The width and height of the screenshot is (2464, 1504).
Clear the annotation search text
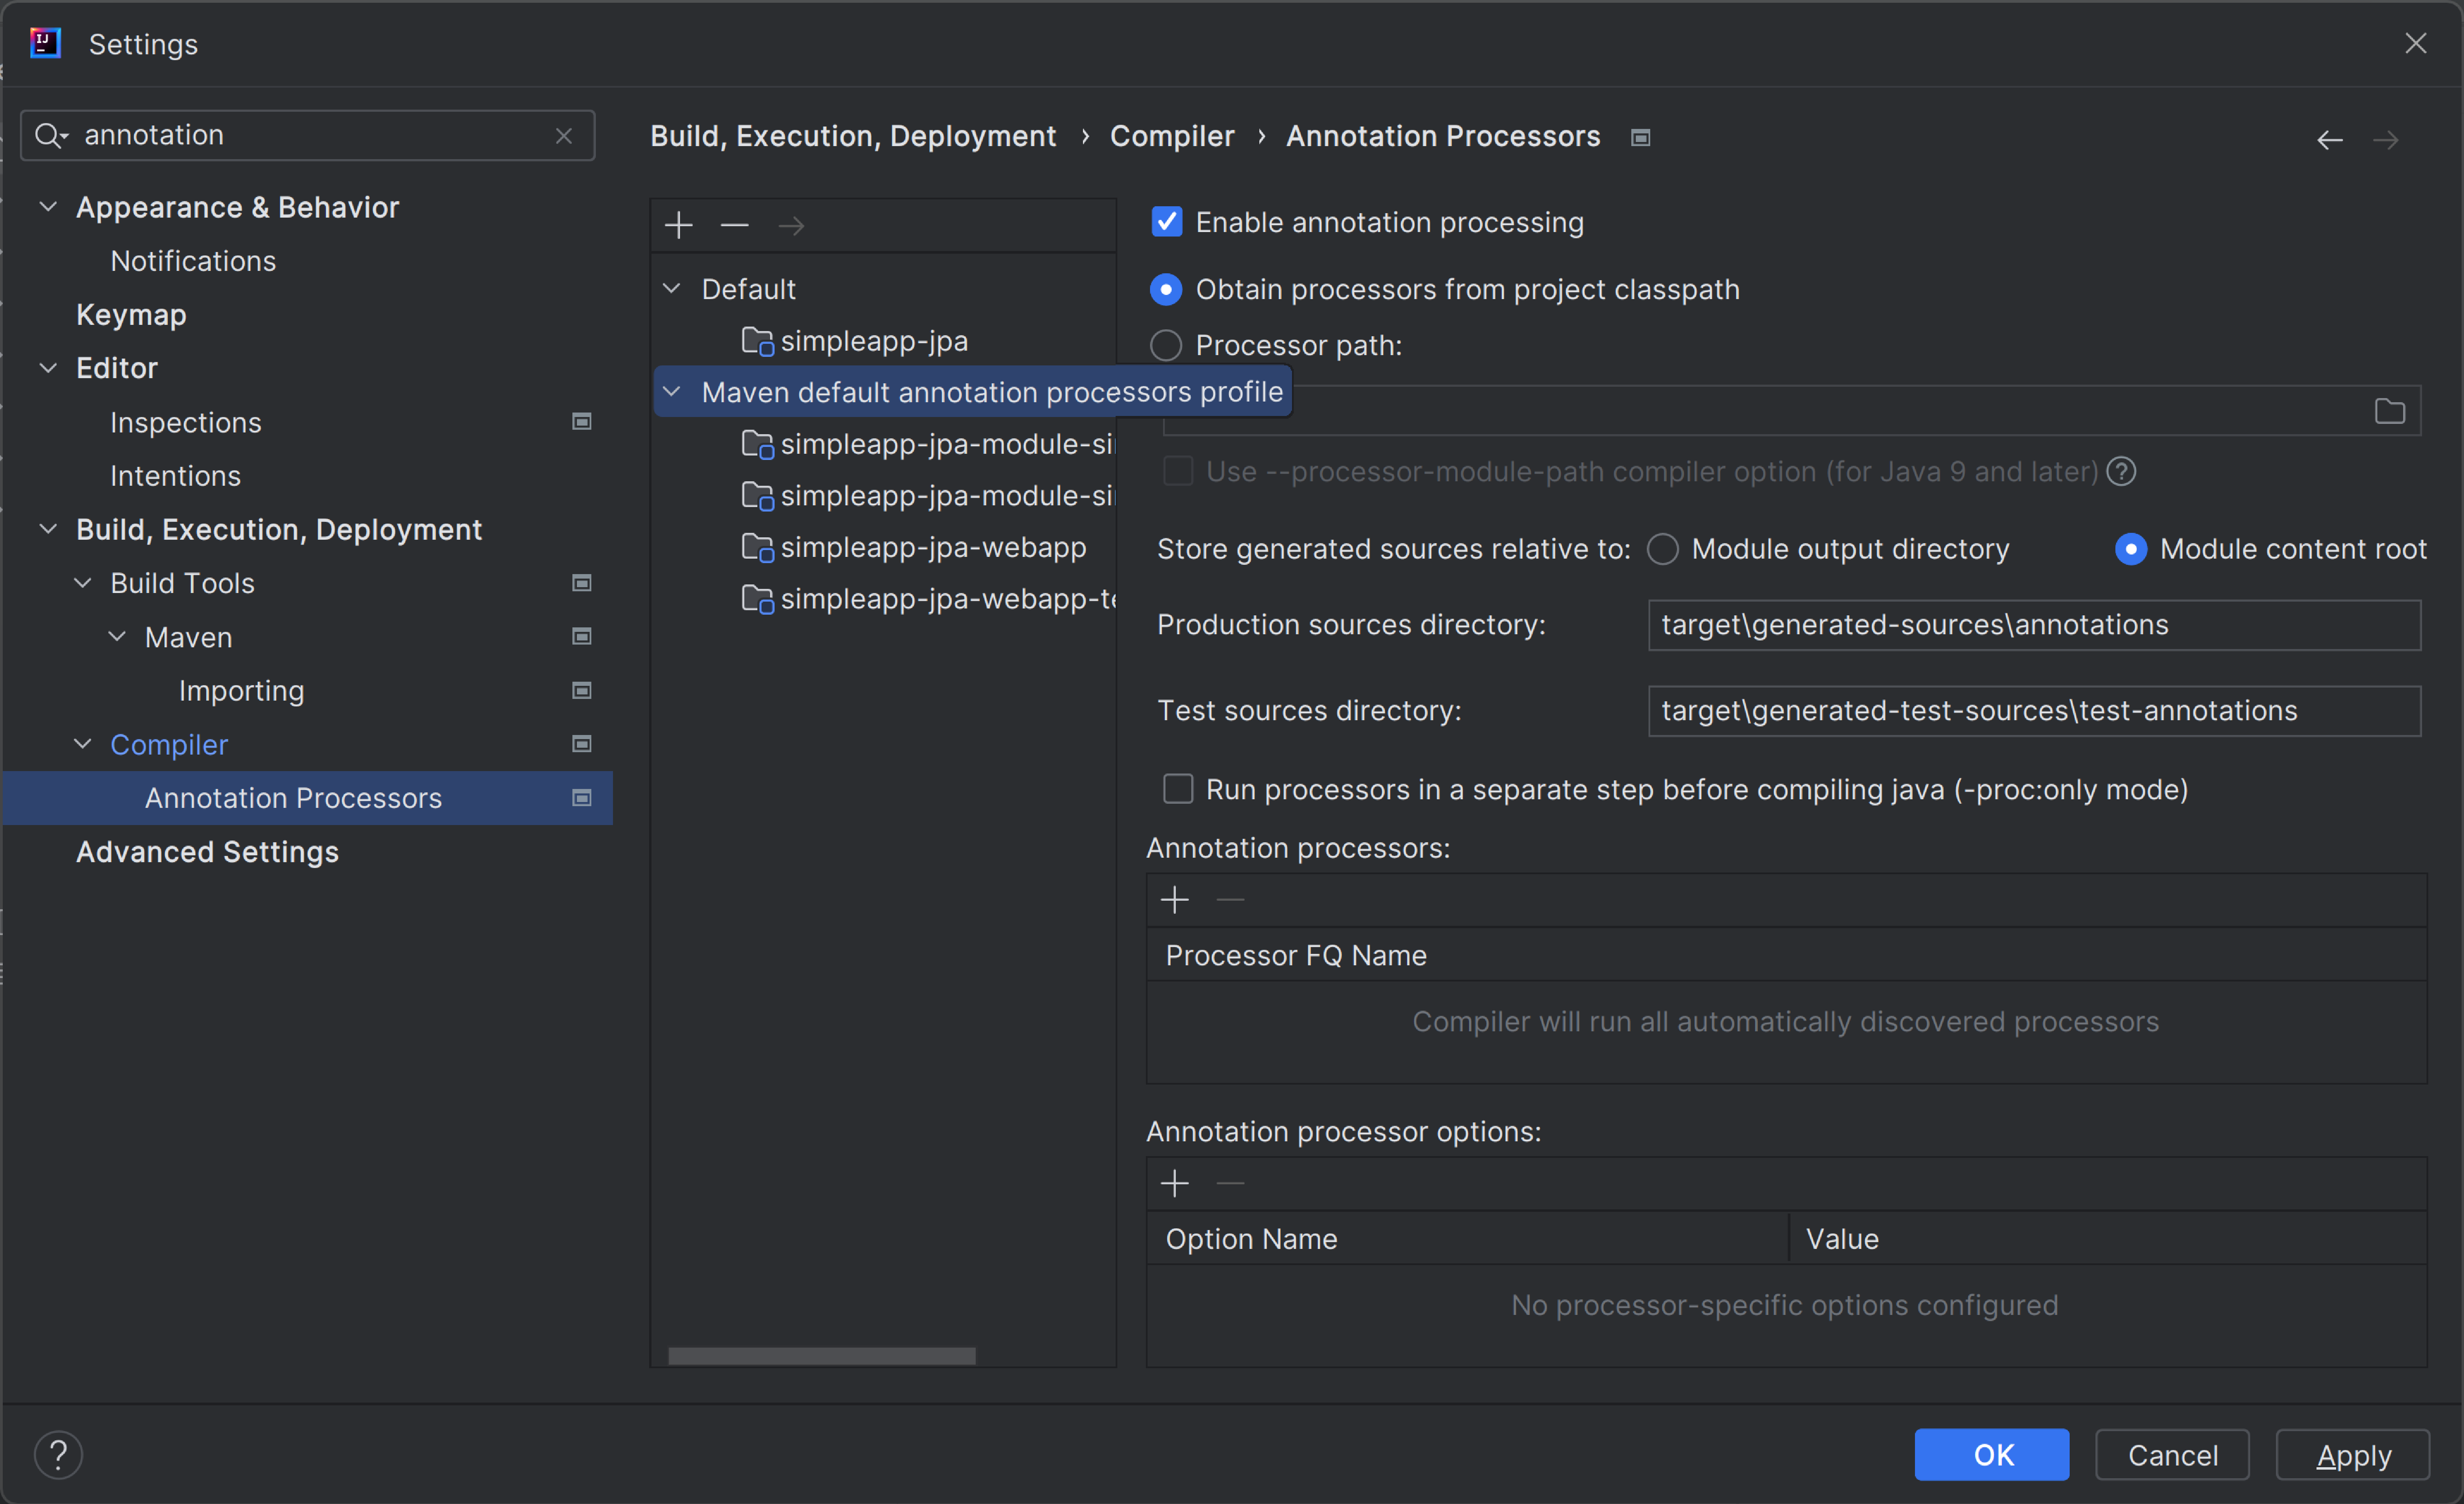564,136
